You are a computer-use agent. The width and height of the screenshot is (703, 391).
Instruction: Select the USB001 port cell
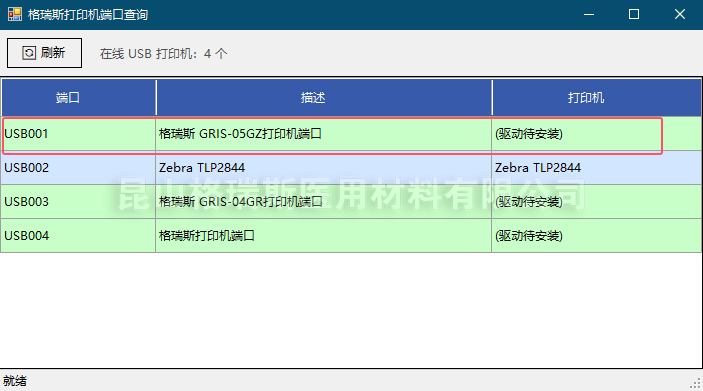point(78,134)
